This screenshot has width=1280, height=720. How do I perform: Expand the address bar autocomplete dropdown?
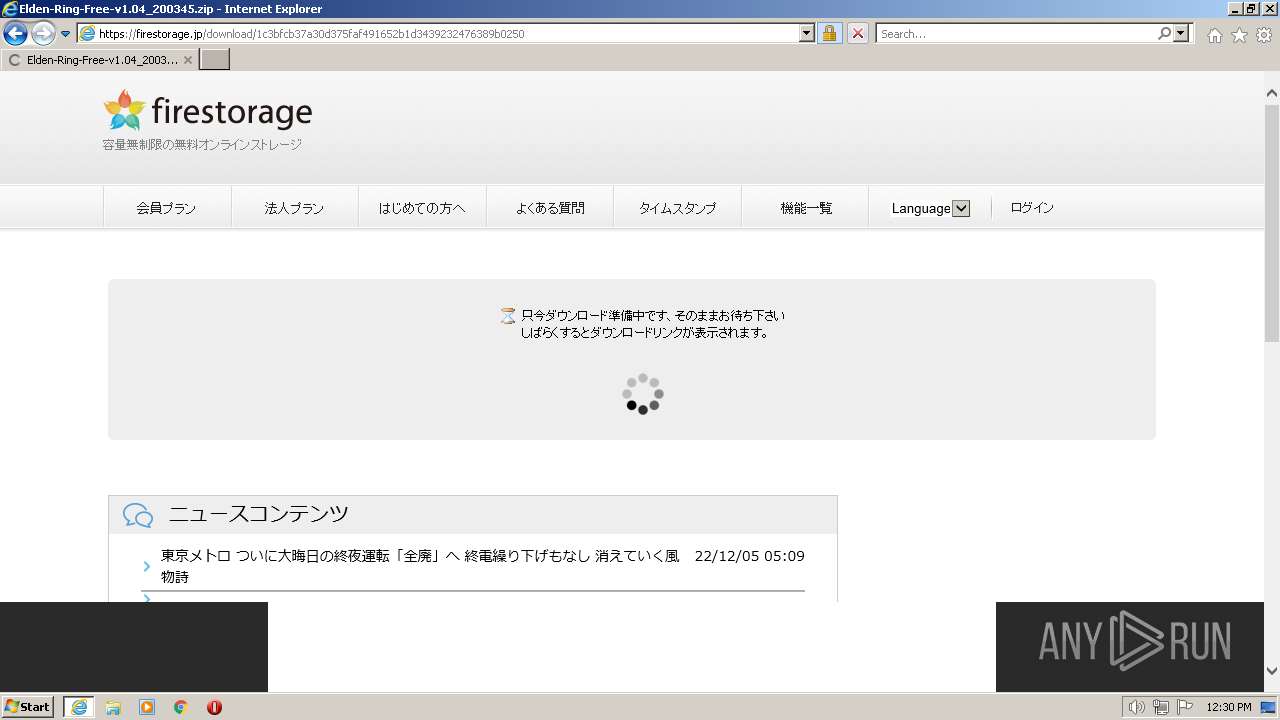(x=807, y=33)
